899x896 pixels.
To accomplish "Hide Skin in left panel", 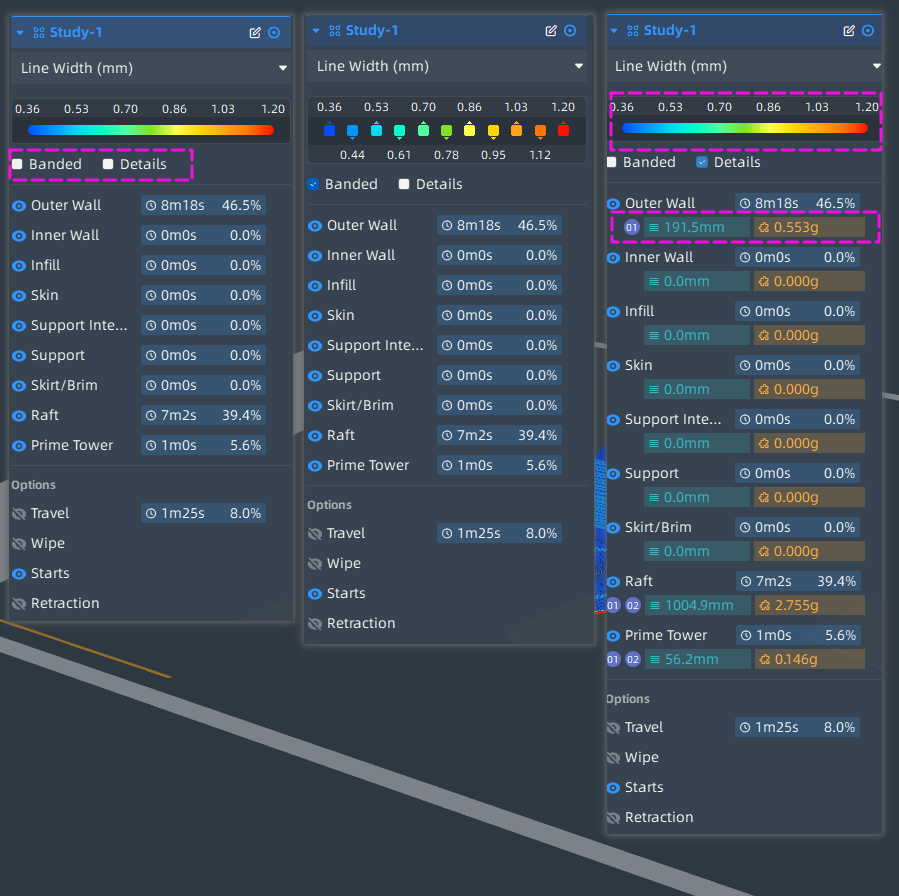I will 19,296.
